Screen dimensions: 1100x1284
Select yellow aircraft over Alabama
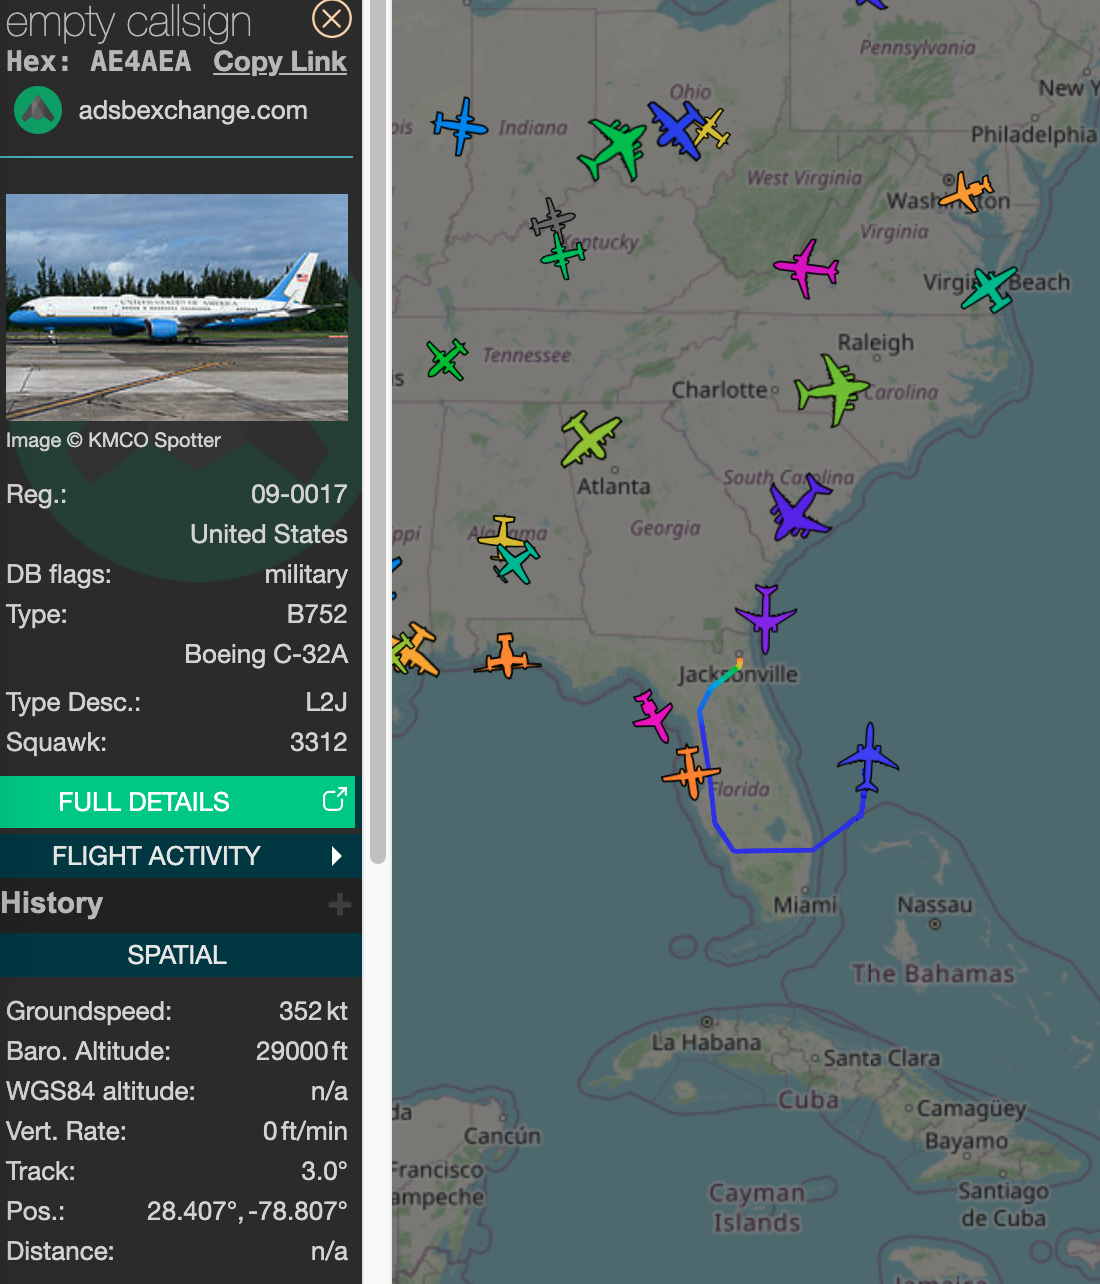click(x=502, y=534)
